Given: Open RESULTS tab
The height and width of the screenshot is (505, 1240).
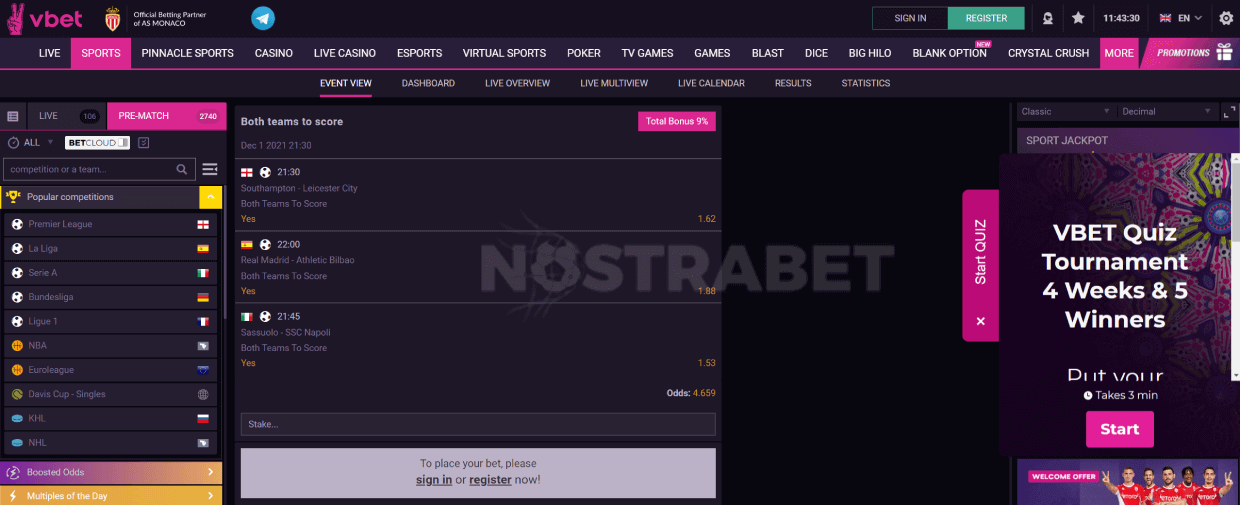Looking at the screenshot, I should (793, 83).
